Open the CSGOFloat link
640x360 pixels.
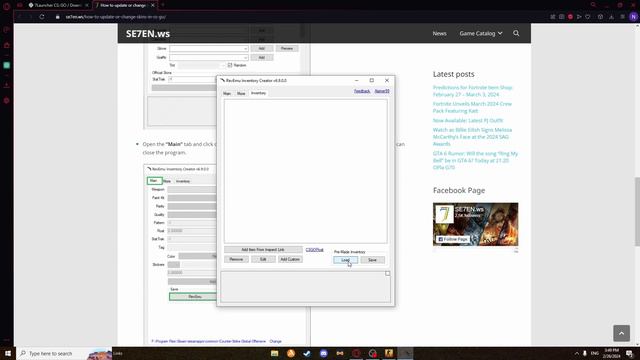(314, 249)
